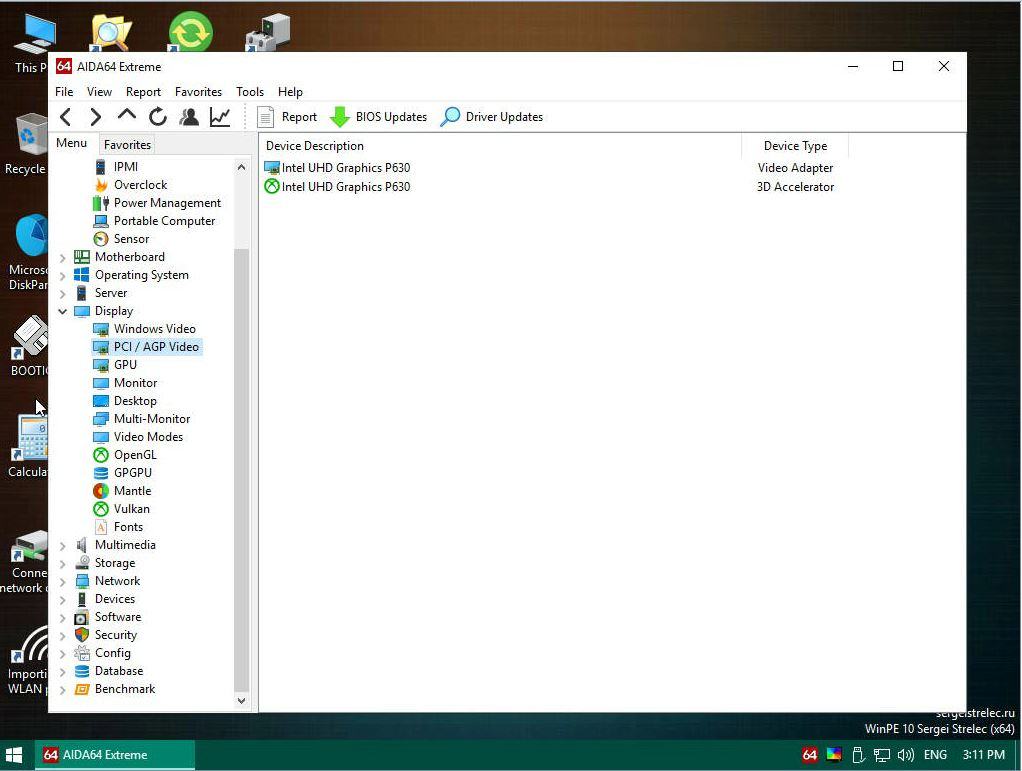This screenshot has height=771, width=1022.
Task: Expand the Software node
Action: pyautogui.click(x=63, y=618)
